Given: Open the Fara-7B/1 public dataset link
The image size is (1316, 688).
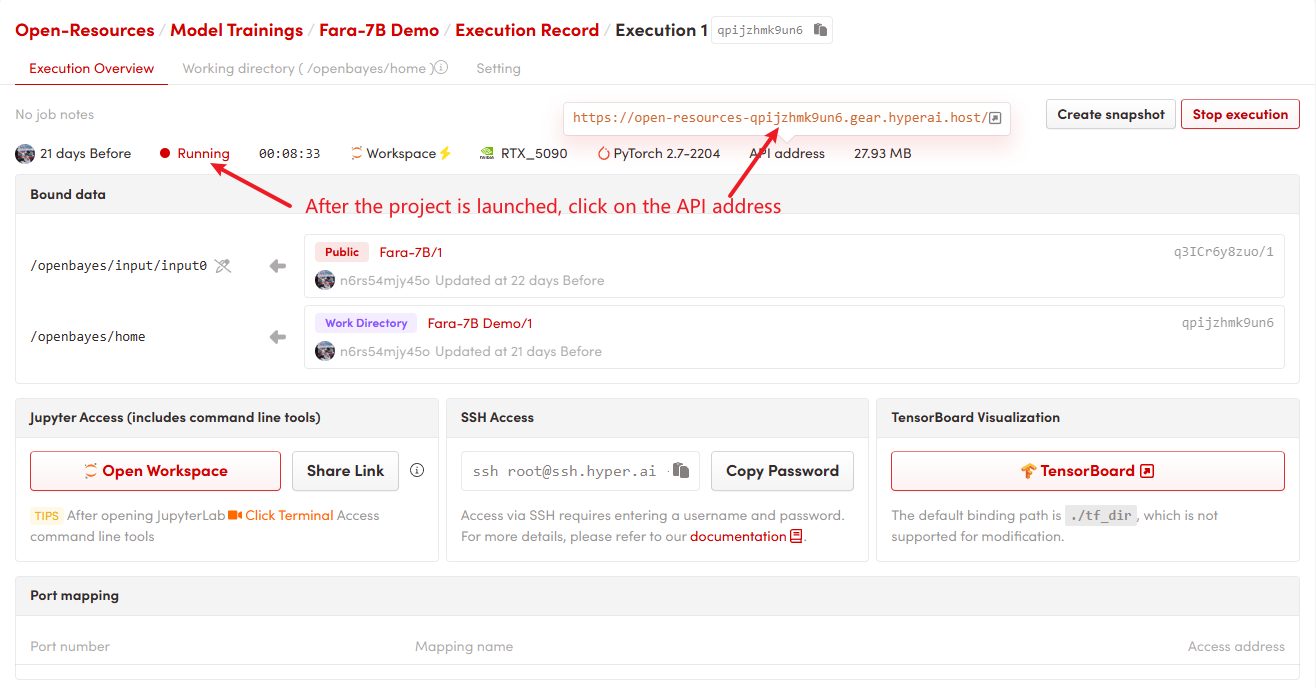Looking at the screenshot, I should (410, 252).
